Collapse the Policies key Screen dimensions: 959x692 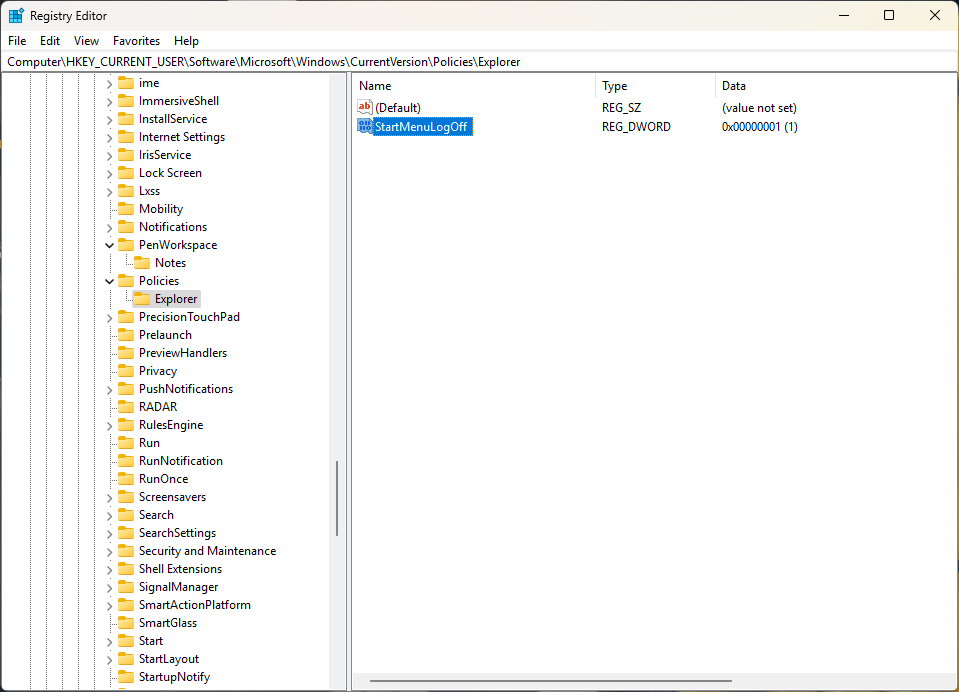pos(109,280)
